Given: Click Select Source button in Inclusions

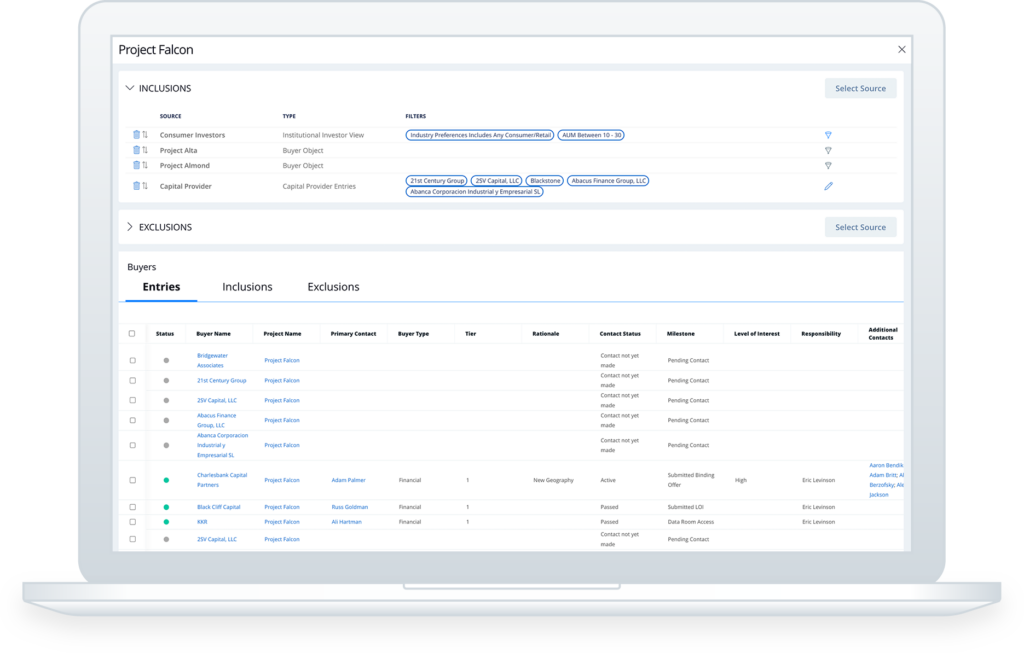Looking at the screenshot, I should pos(860,88).
